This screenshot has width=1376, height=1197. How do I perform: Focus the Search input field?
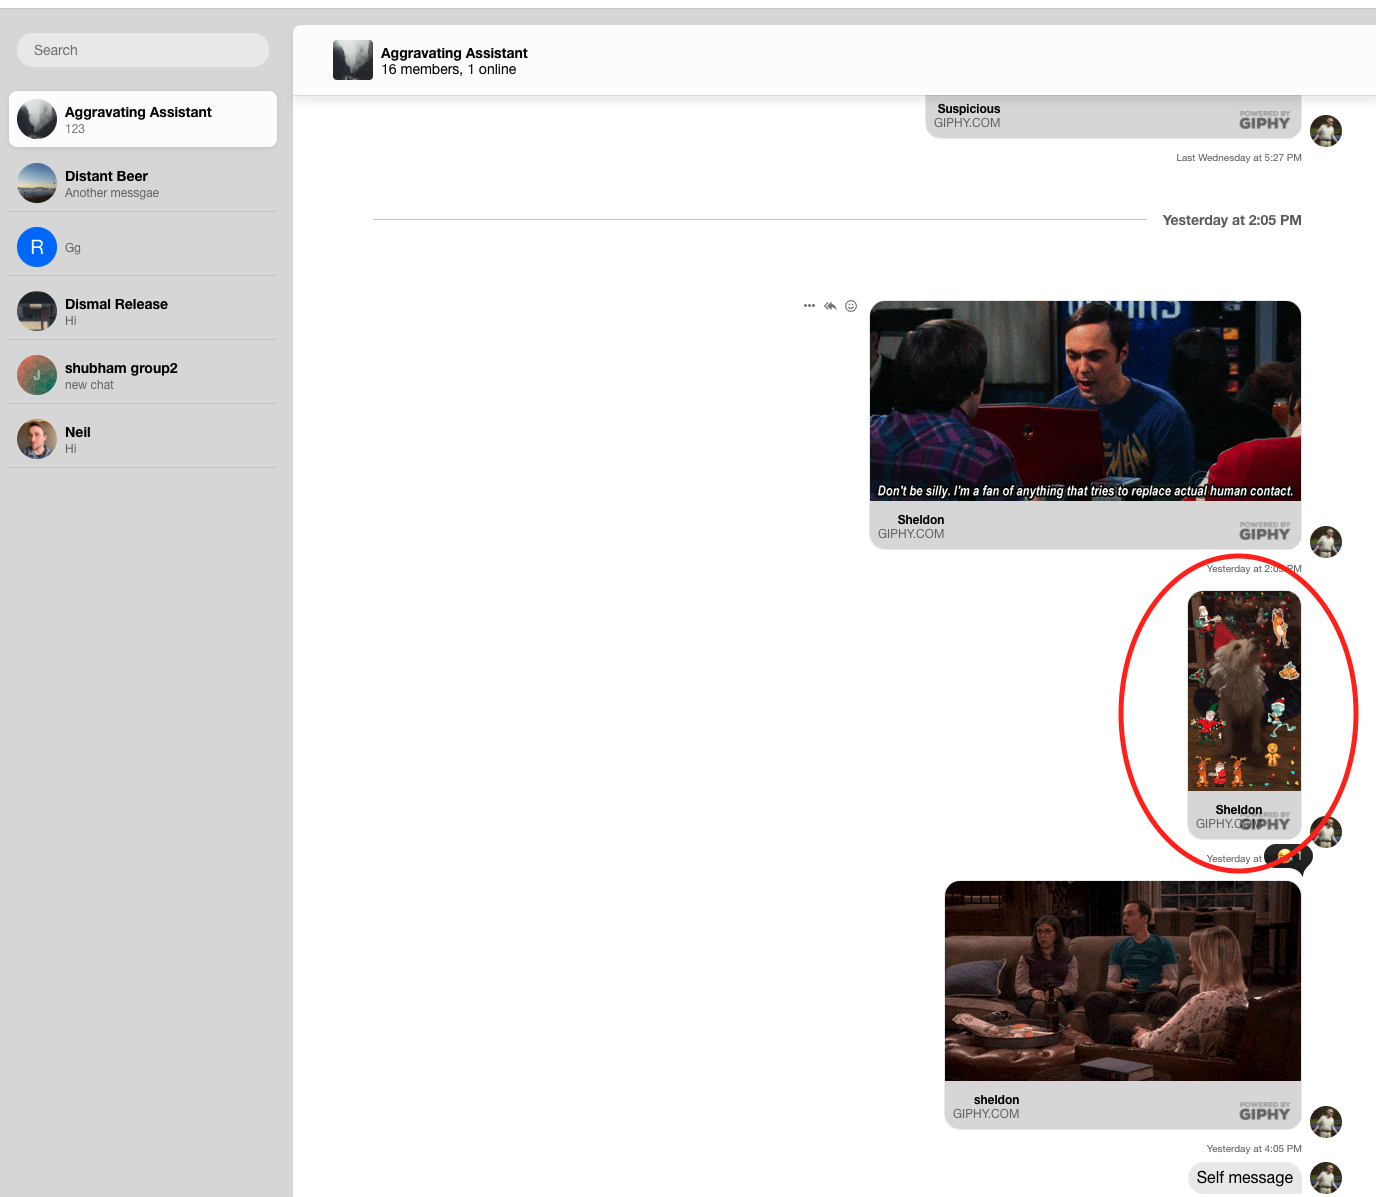coord(143,50)
